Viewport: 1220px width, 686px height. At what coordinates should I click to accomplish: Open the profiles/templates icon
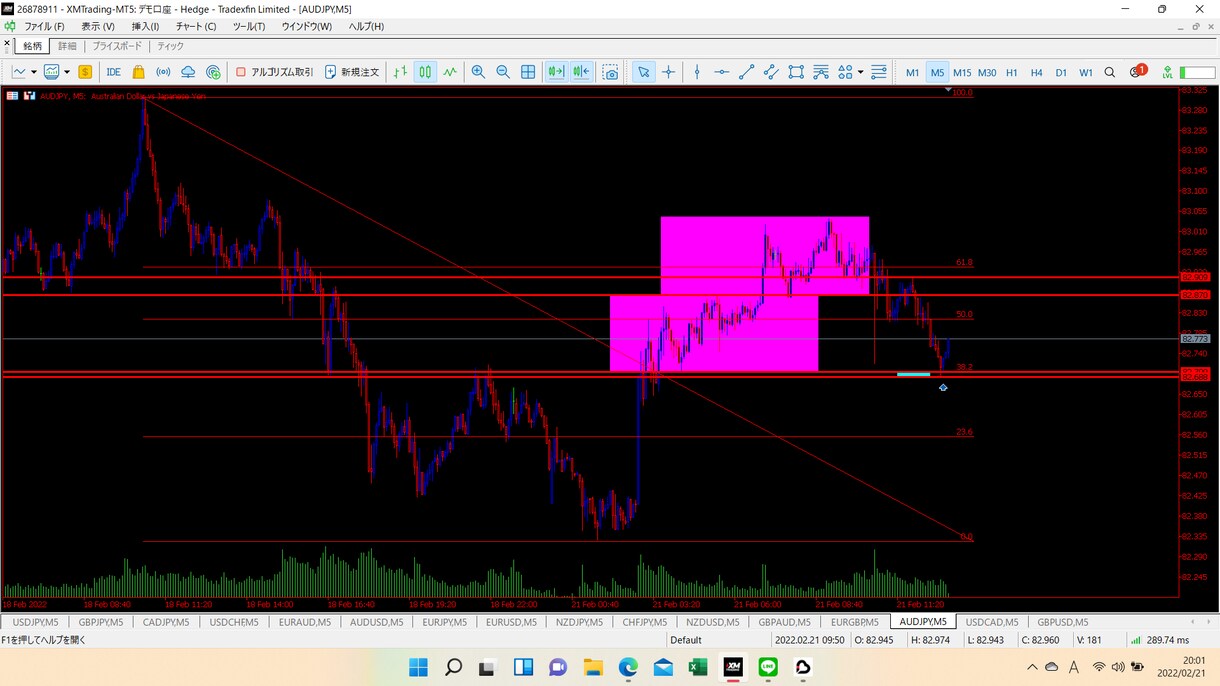51,72
